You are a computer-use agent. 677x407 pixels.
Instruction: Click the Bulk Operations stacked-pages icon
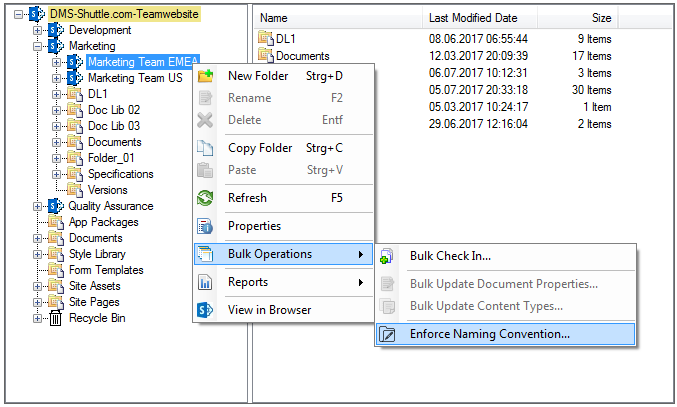pos(205,254)
